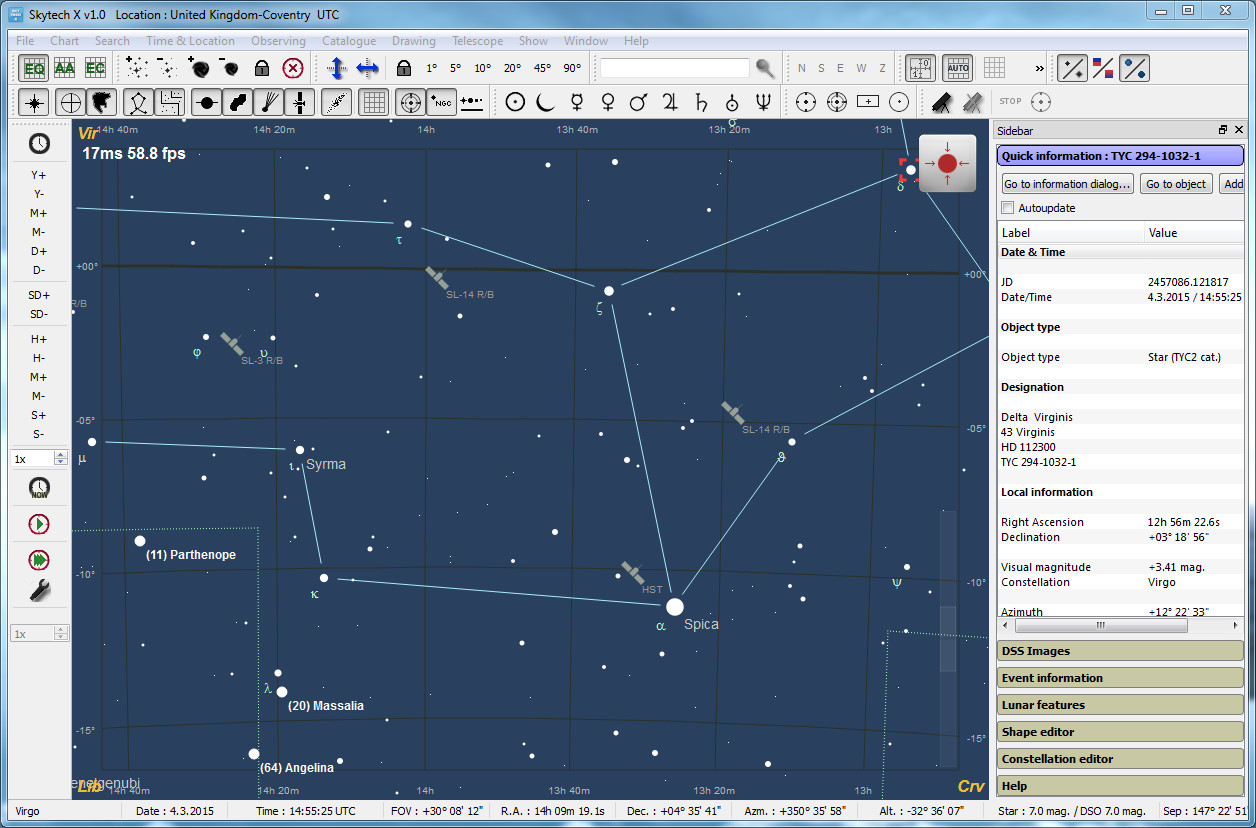The height and width of the screenshot is (828, 1256).
Task: Open the Telescope menu
Action: [x=477, y=41]
